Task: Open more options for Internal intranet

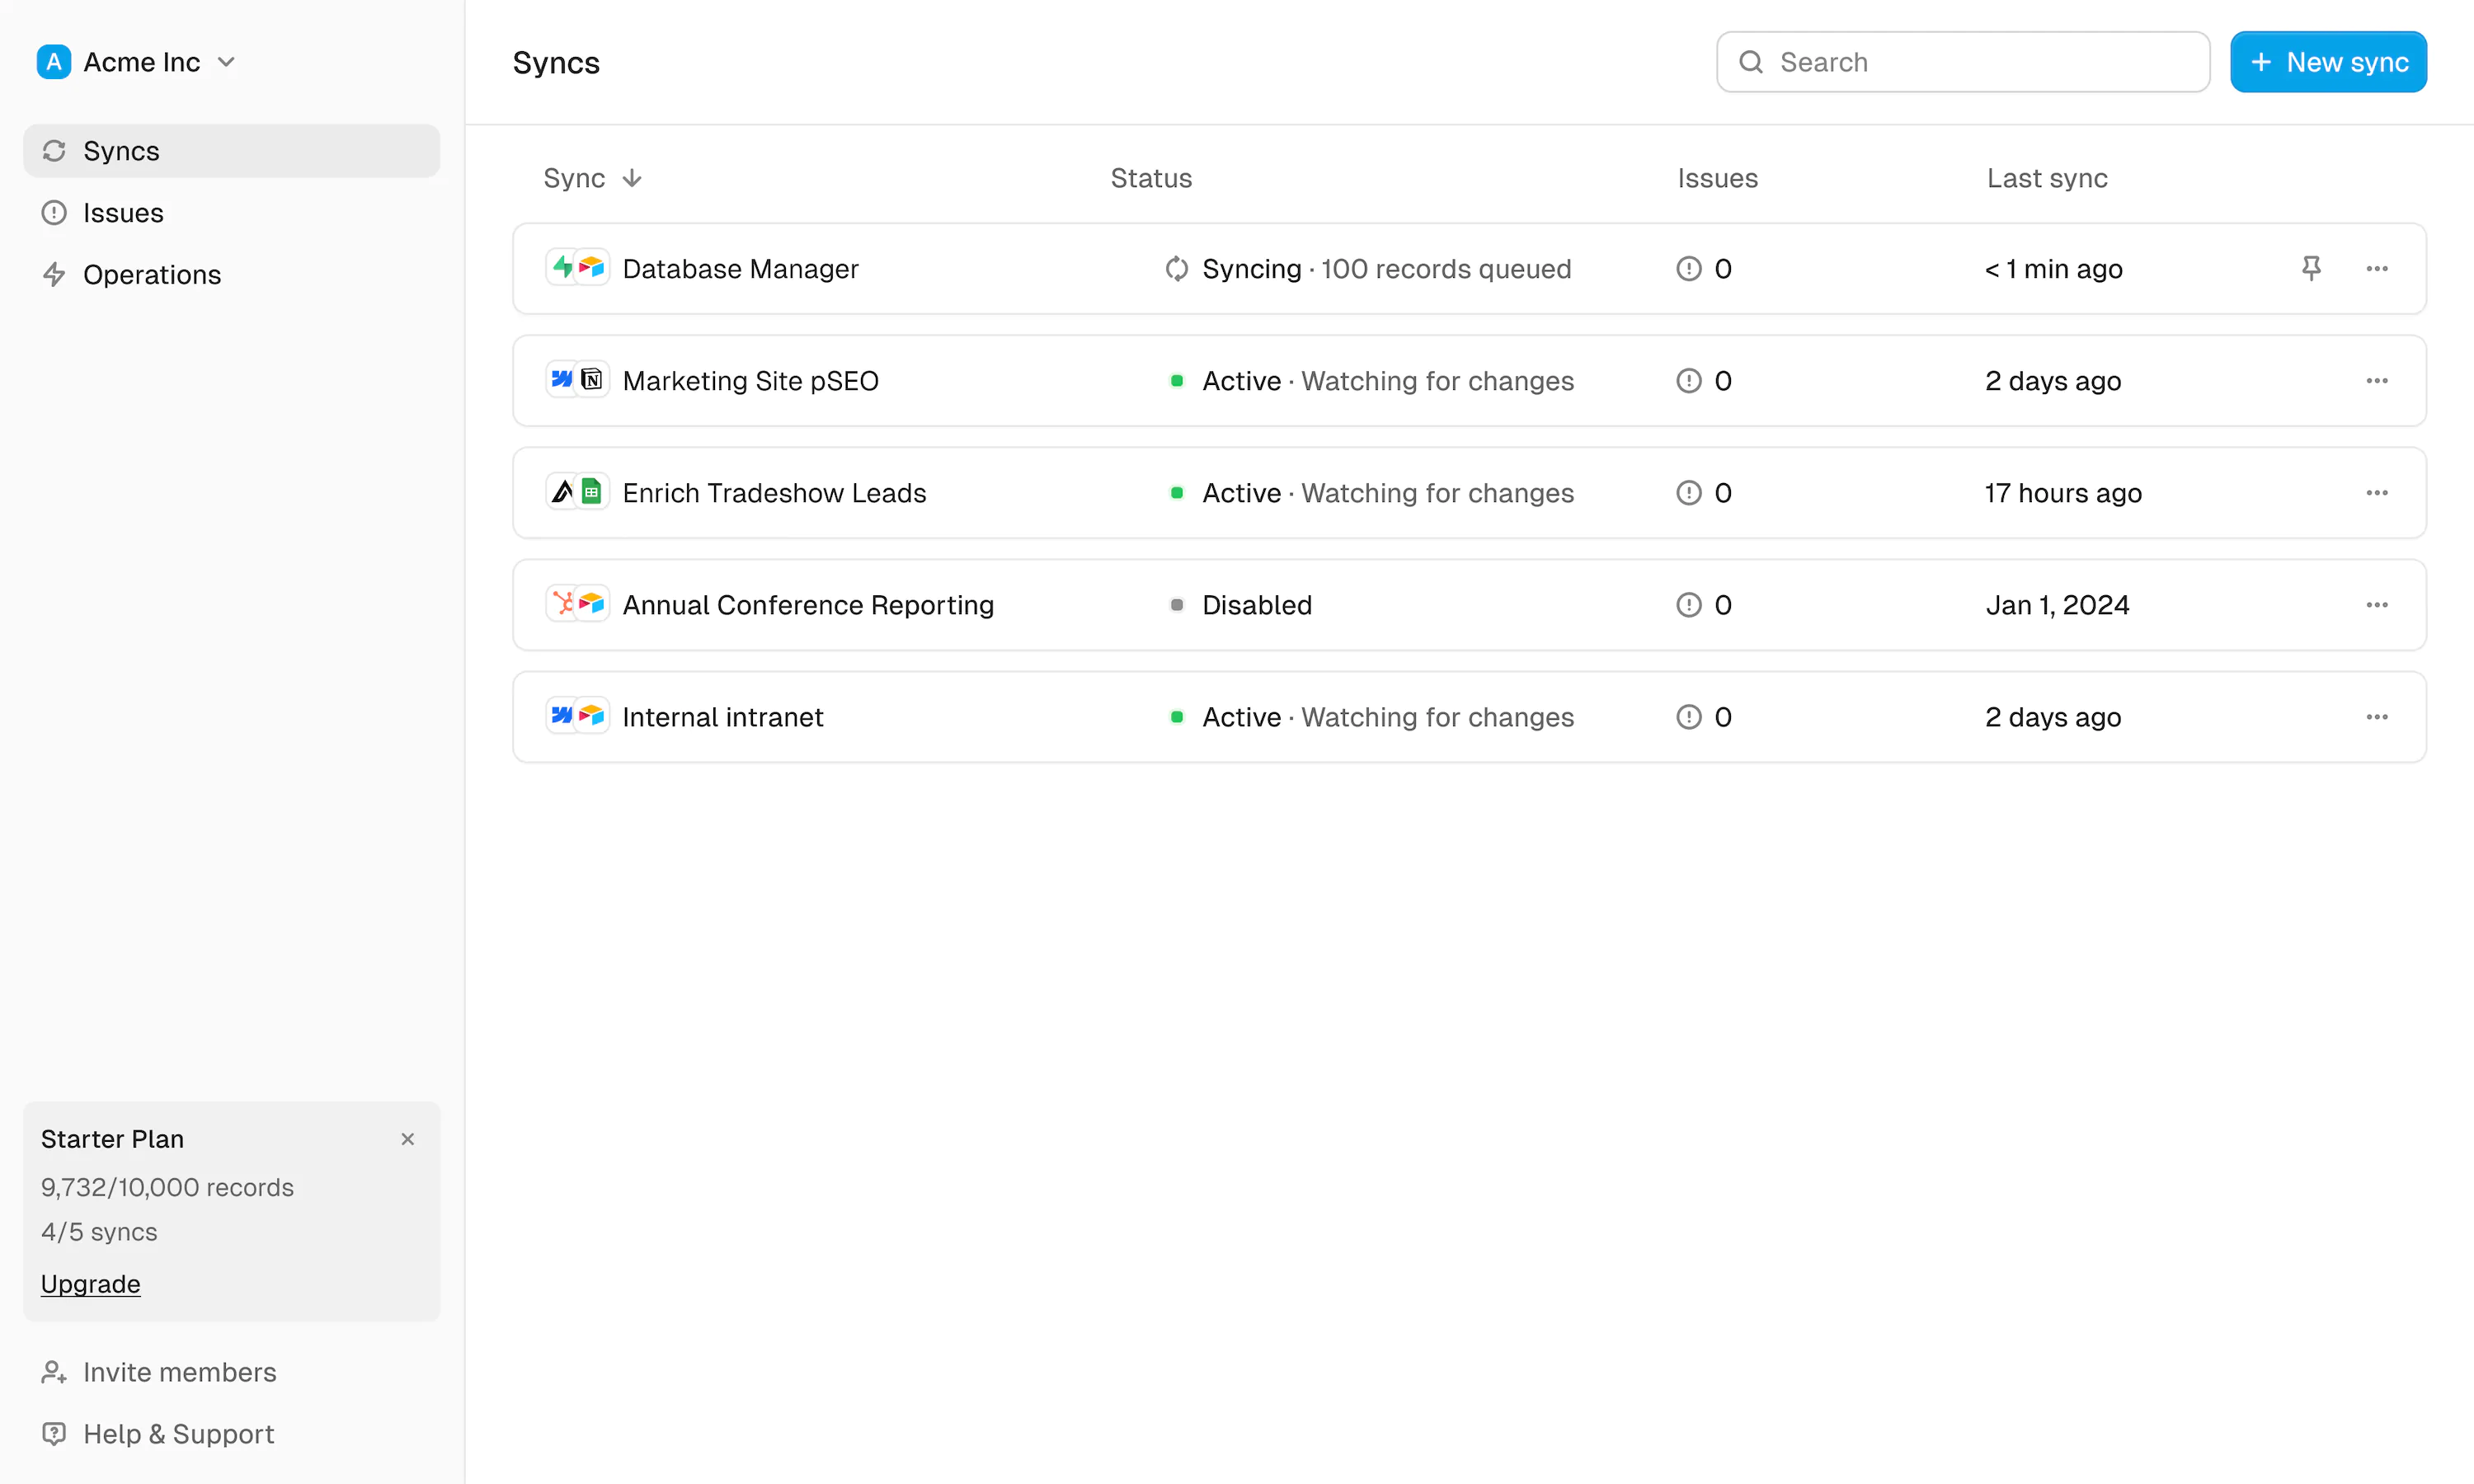Action: pyautogui.click(x=2377, y=716)
